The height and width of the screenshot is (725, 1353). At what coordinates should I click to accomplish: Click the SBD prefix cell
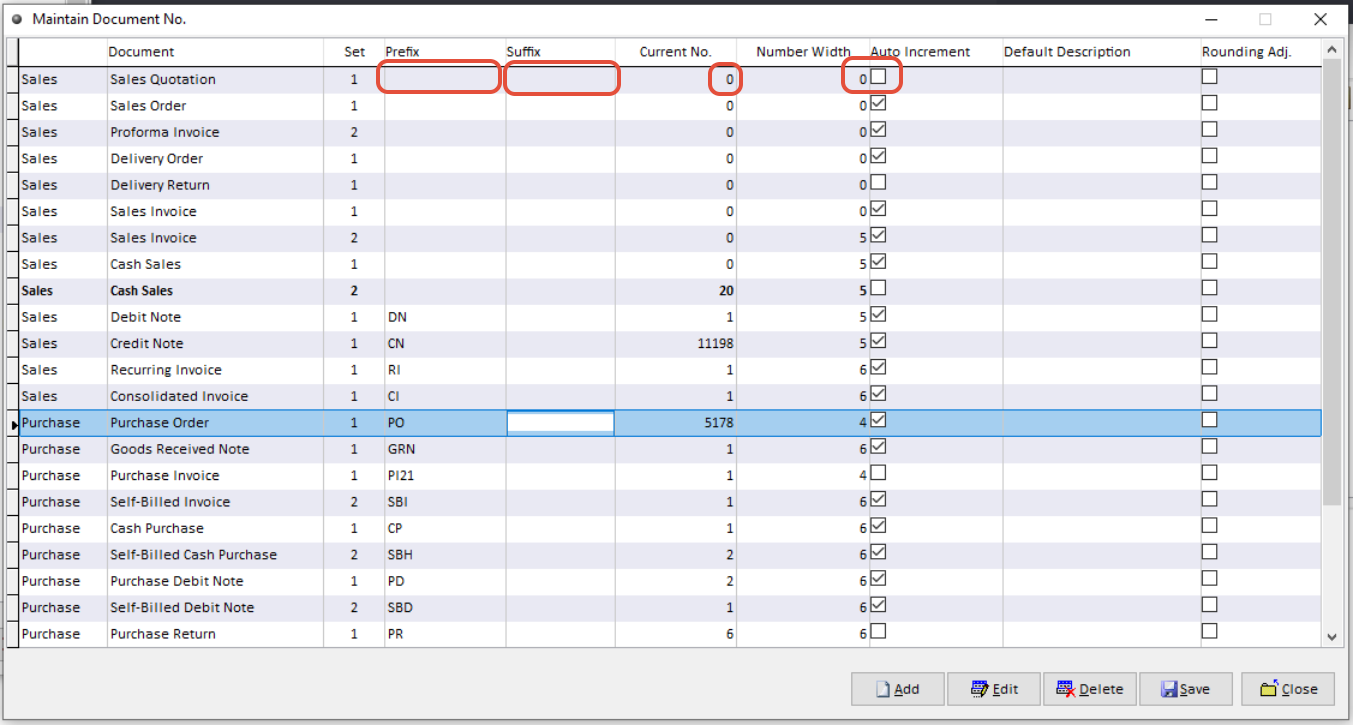coord(445,608)
